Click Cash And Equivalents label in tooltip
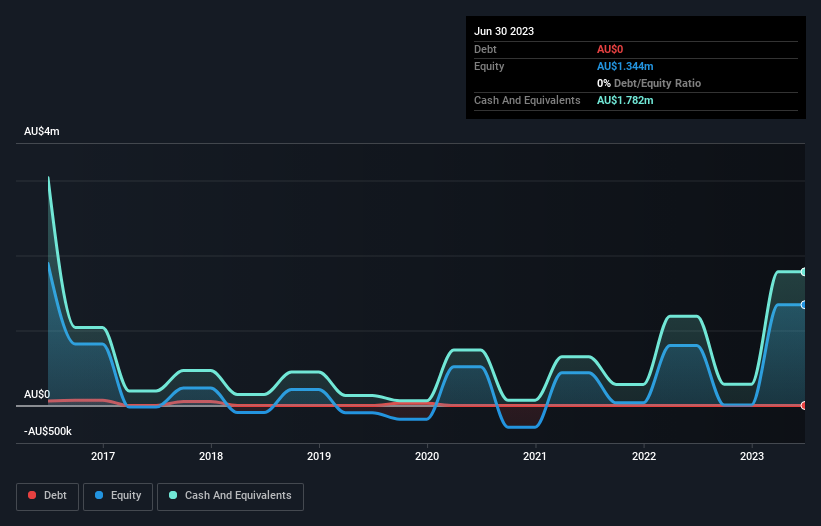 [x=527, y=100]
